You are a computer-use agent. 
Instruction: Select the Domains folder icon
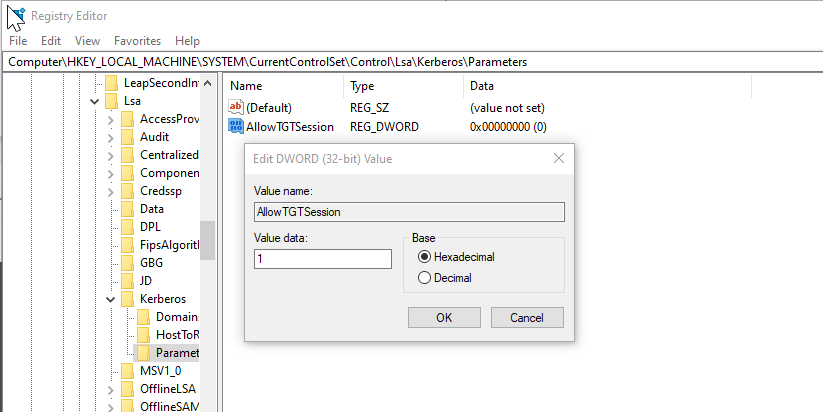(x=143, y=317)
